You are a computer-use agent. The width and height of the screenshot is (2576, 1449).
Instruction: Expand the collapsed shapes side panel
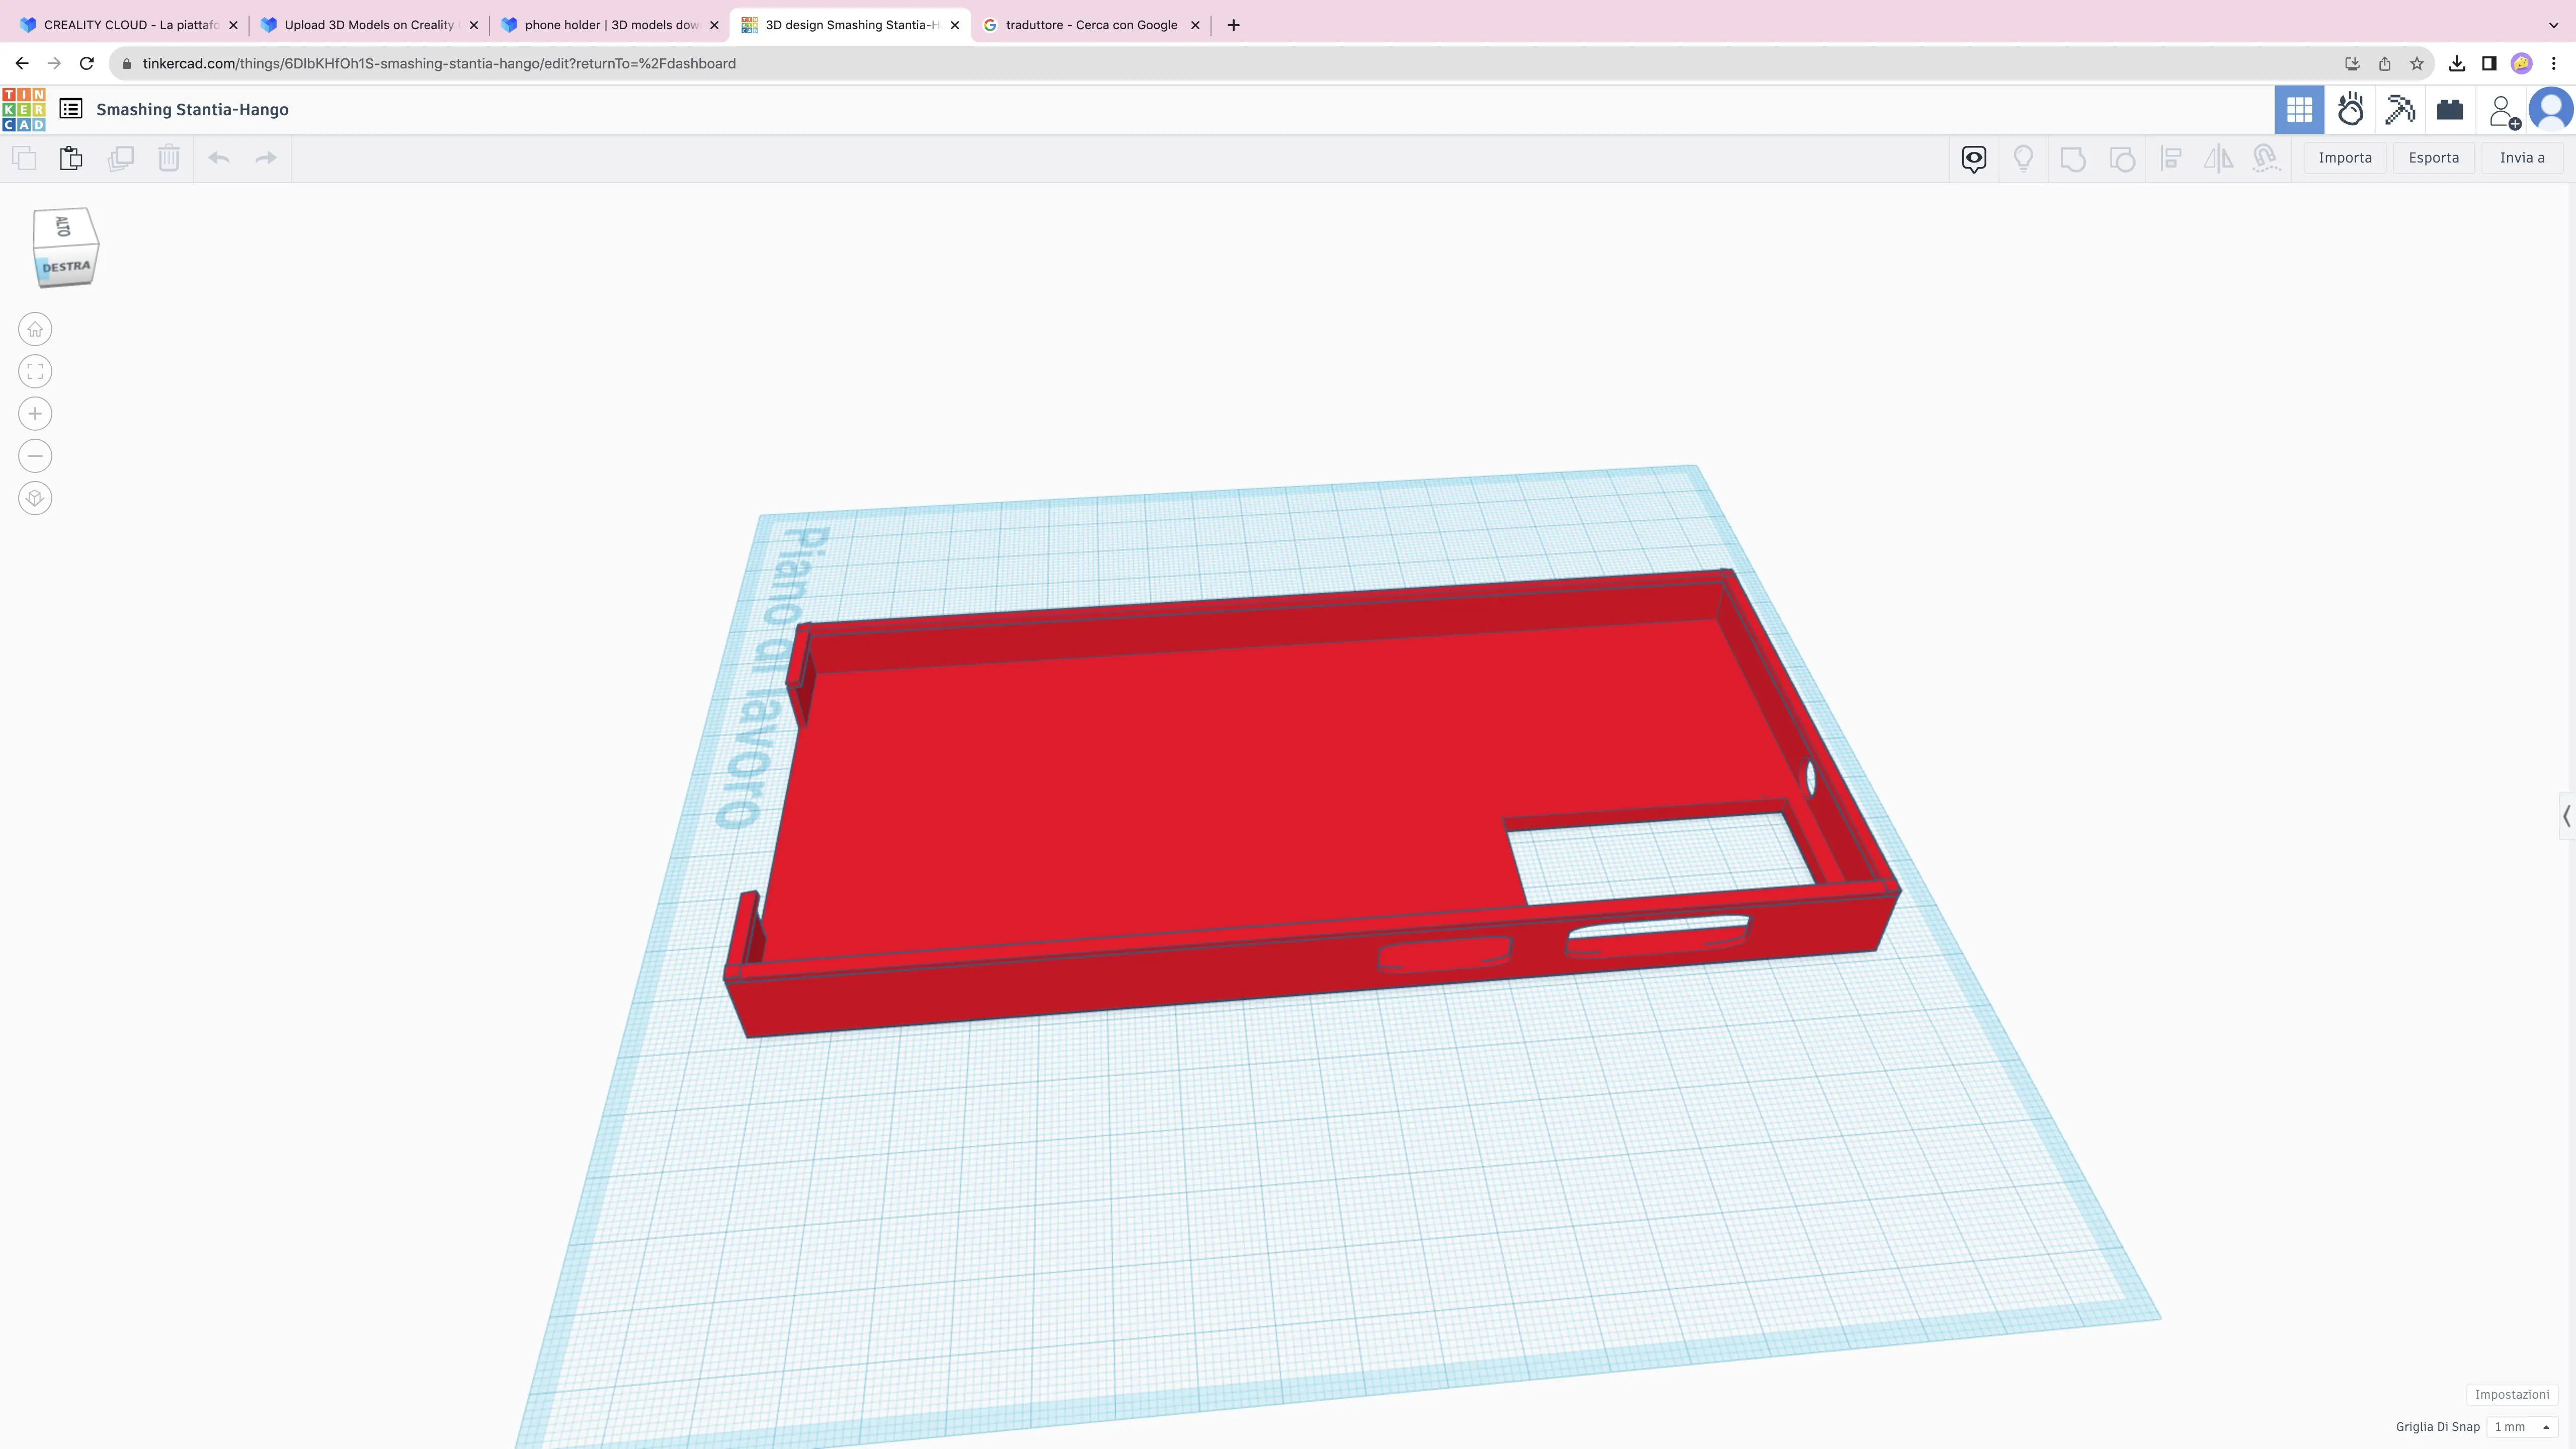(2566, 816)
